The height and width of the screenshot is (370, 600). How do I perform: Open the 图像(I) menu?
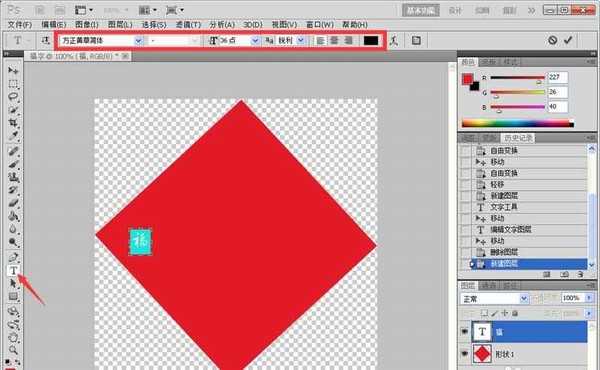86,24
